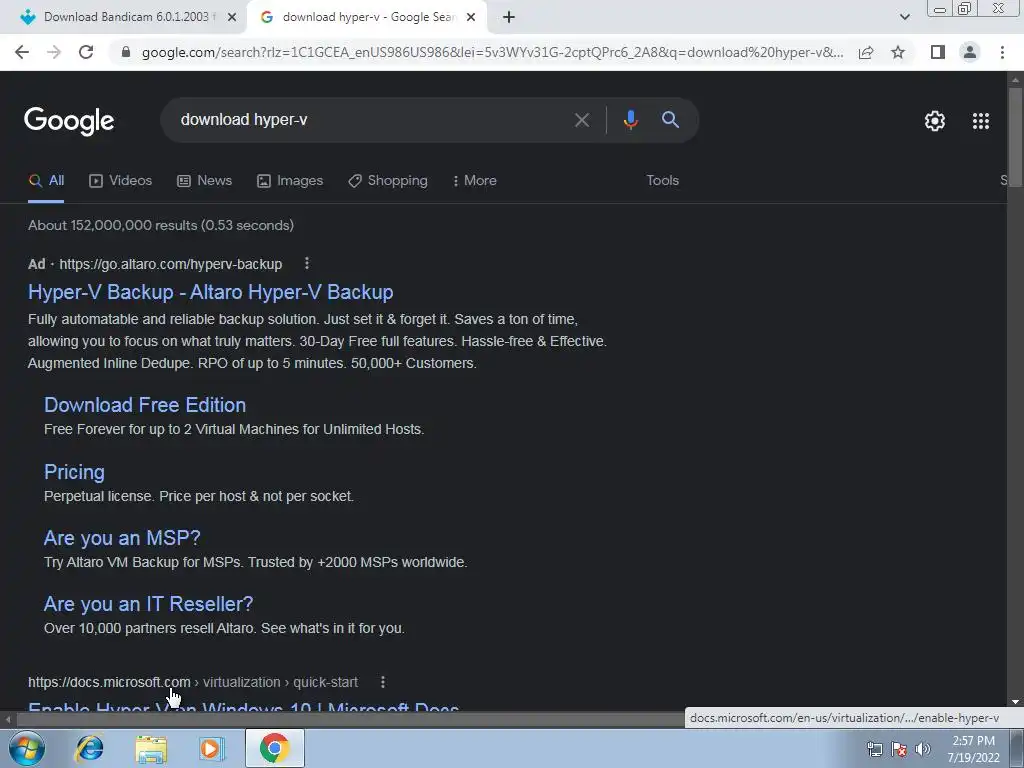This screenshot has width=1024, height=768.
Task: Open a new browser tab
Action: (x=509, y=18)
